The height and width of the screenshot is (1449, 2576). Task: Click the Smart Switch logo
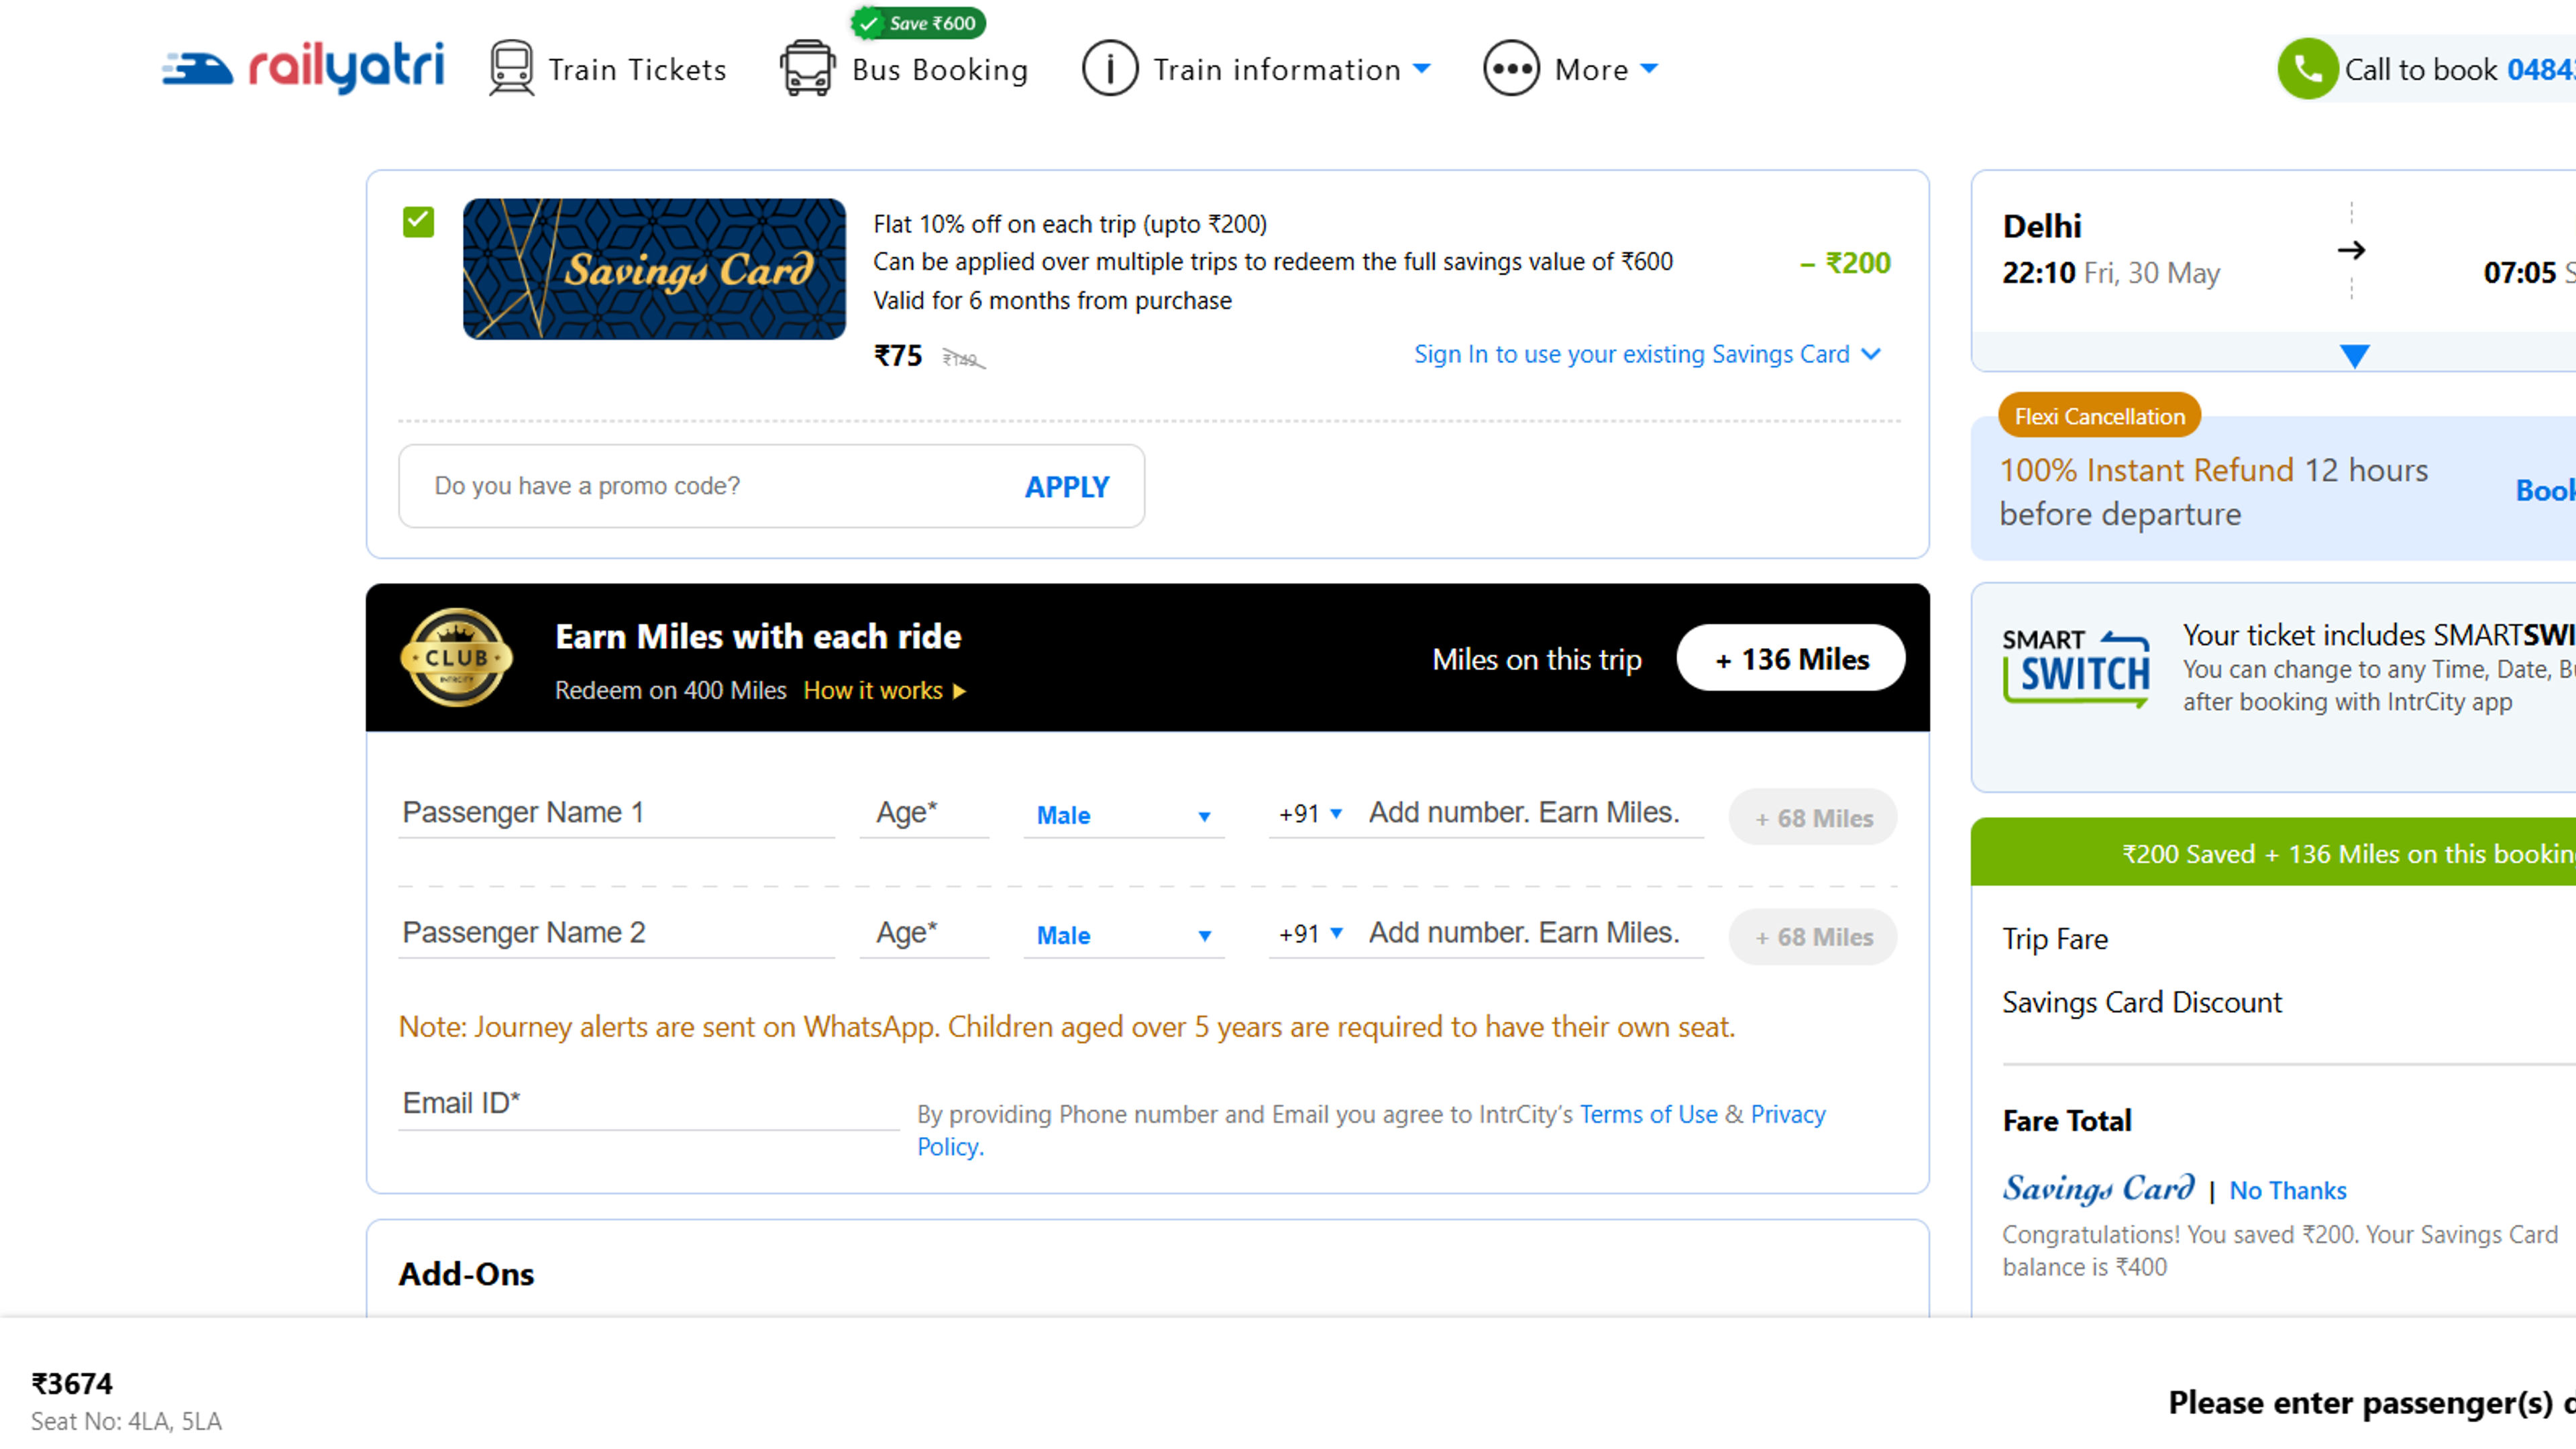[2075, 669]
